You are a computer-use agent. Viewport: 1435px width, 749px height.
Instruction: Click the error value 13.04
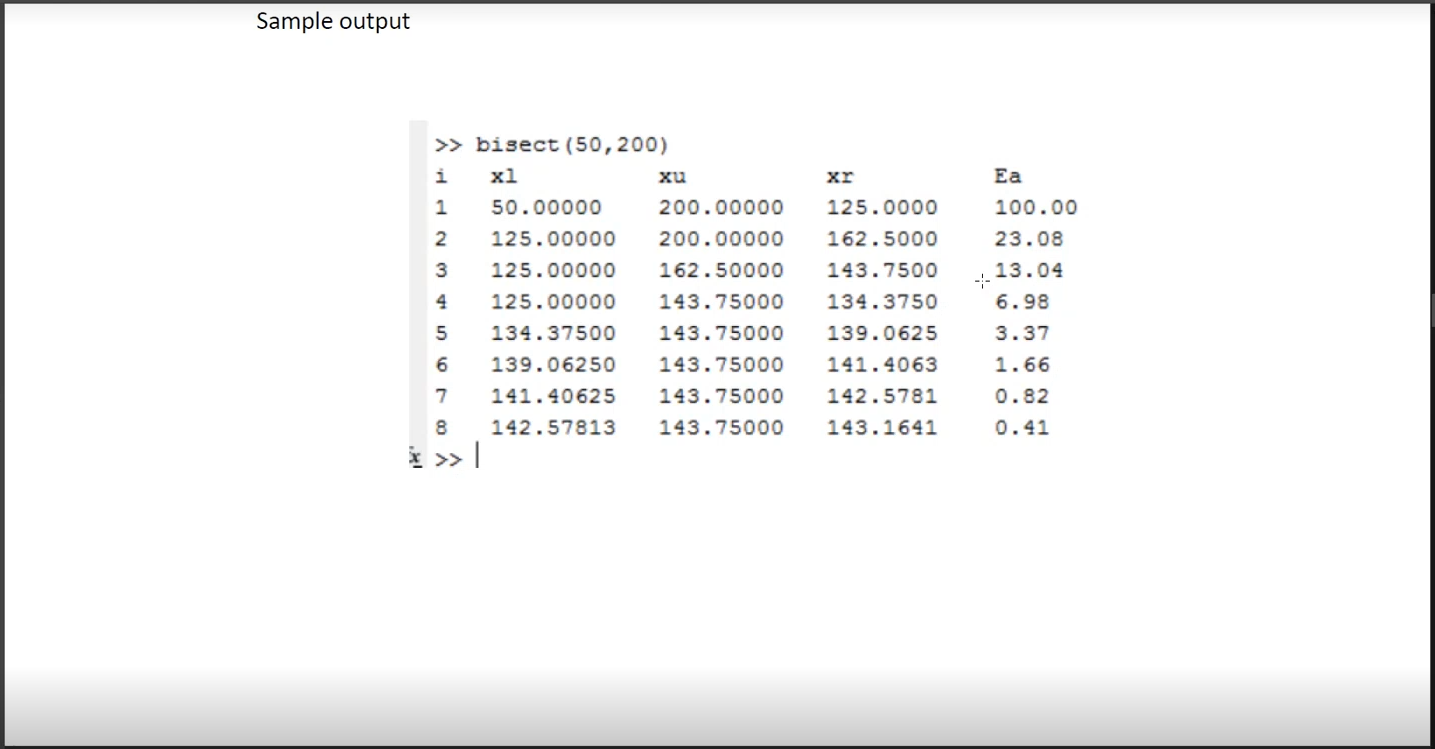coord(1030,270)
